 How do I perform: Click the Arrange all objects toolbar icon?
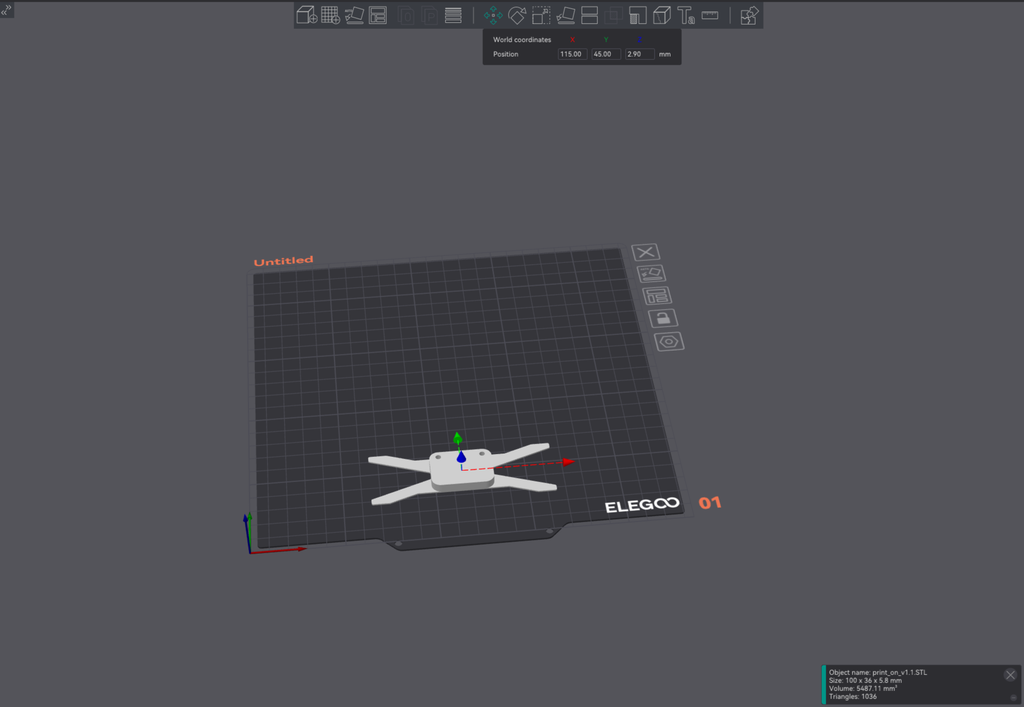tap(378, 15)
